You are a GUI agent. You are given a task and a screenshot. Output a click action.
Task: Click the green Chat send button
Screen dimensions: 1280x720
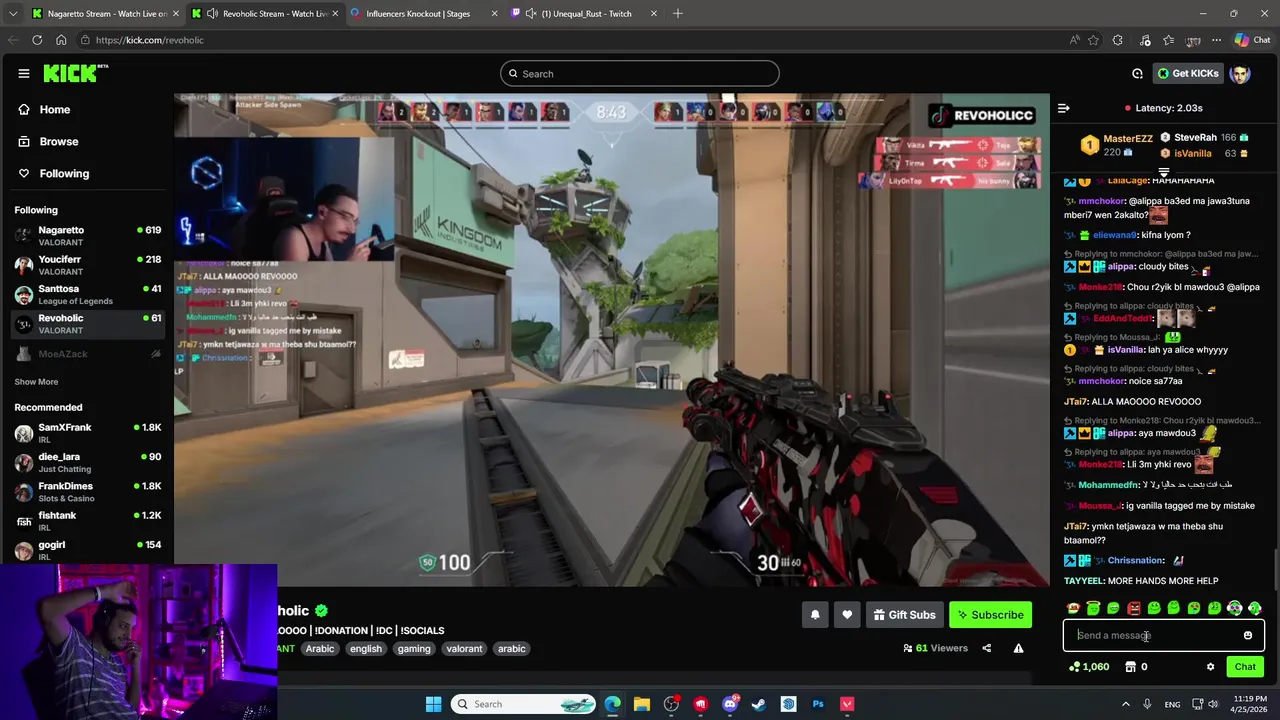pyautogui.click(x=1245, y=667)
